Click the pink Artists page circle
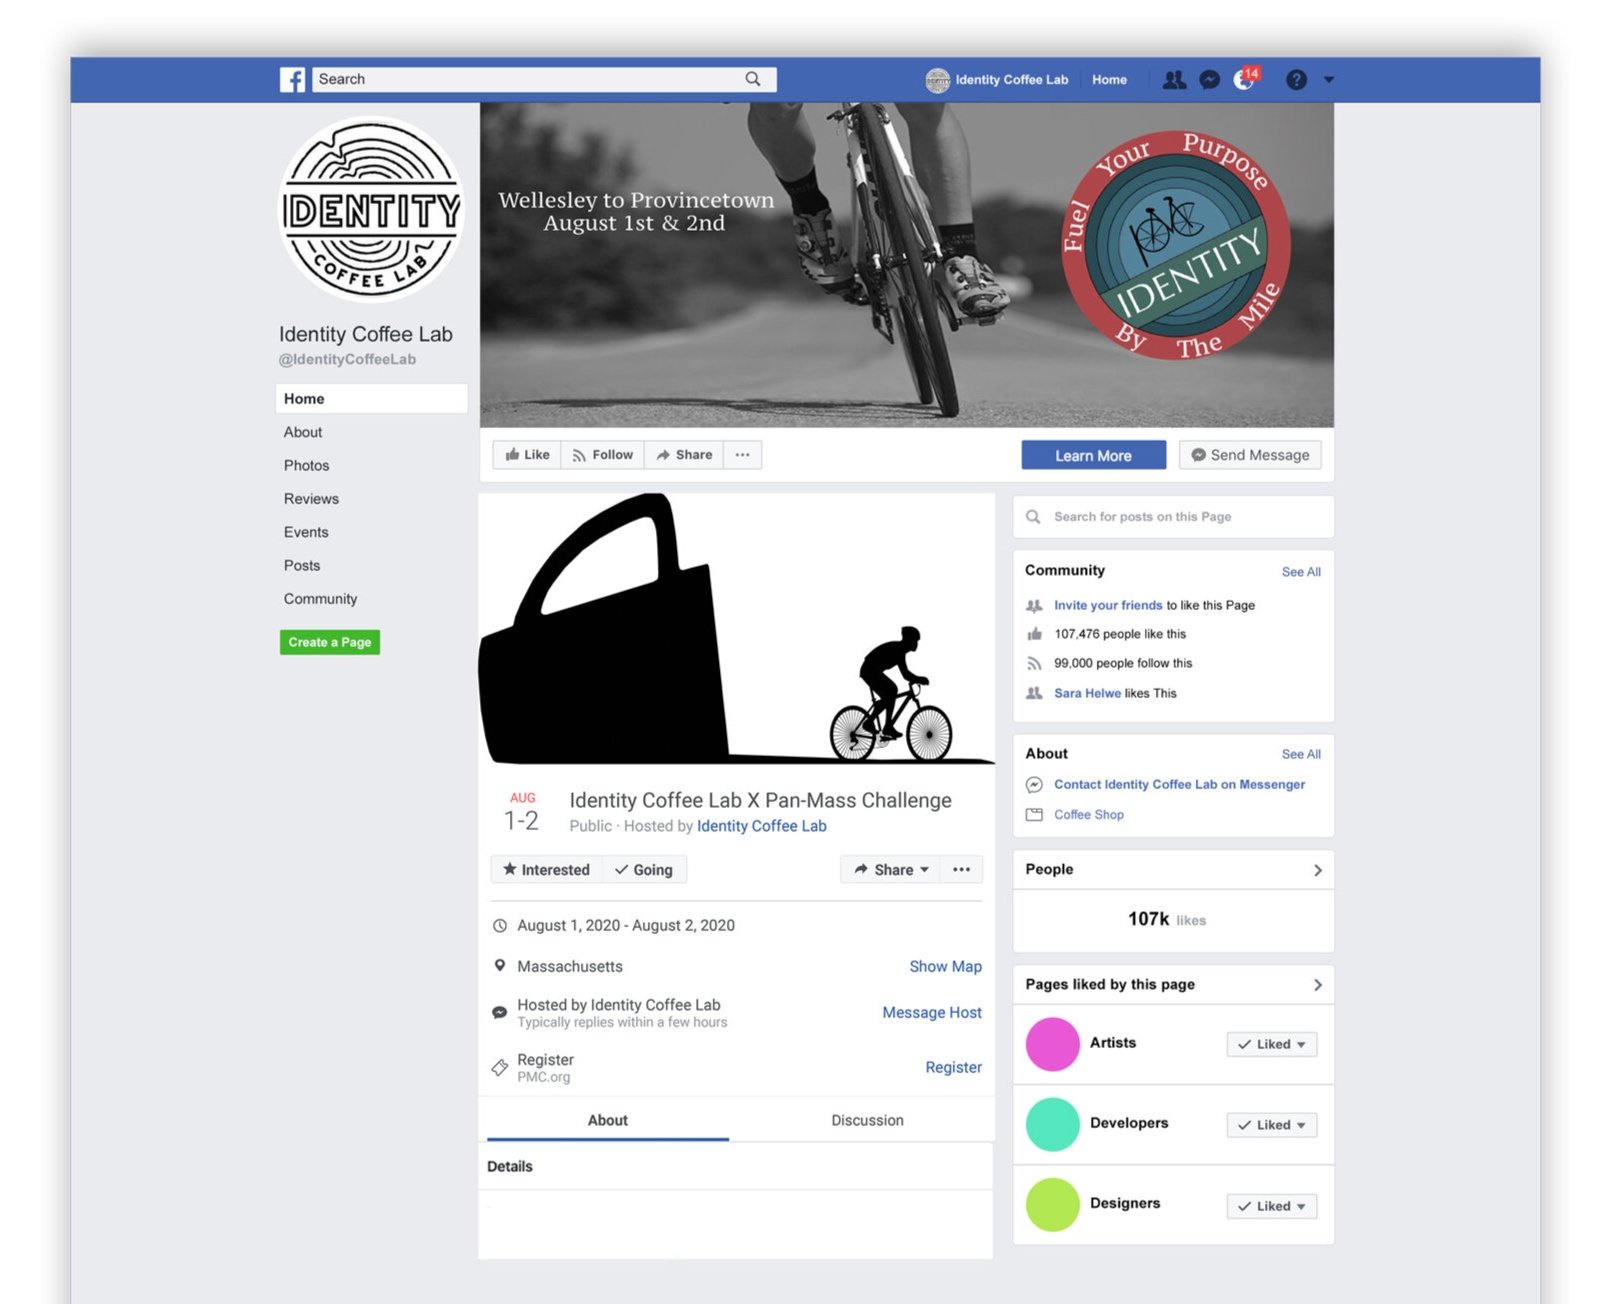Screen dimensions: 1602x1304 click(1052, 1044)
